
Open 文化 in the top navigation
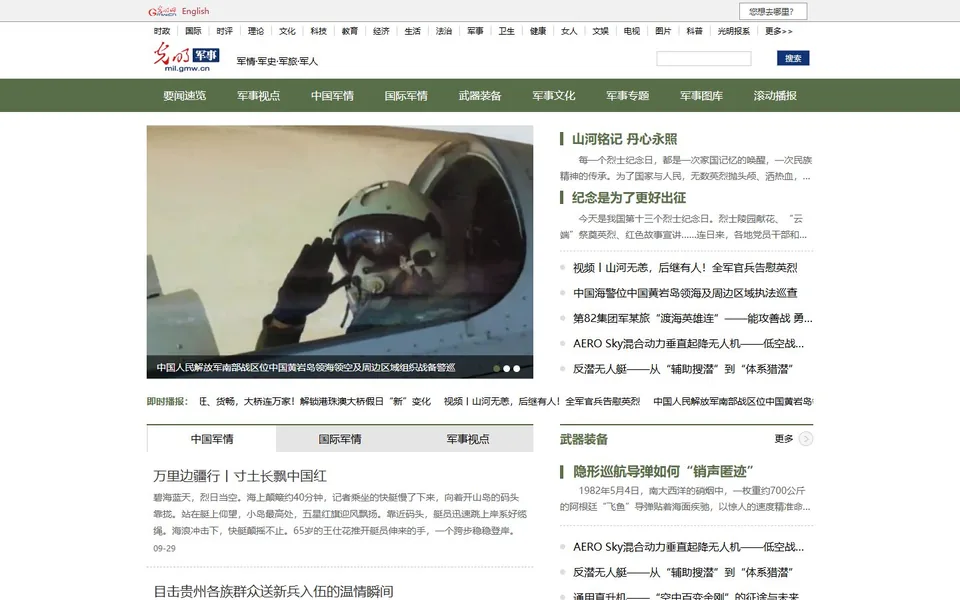(x=287, y=31)
